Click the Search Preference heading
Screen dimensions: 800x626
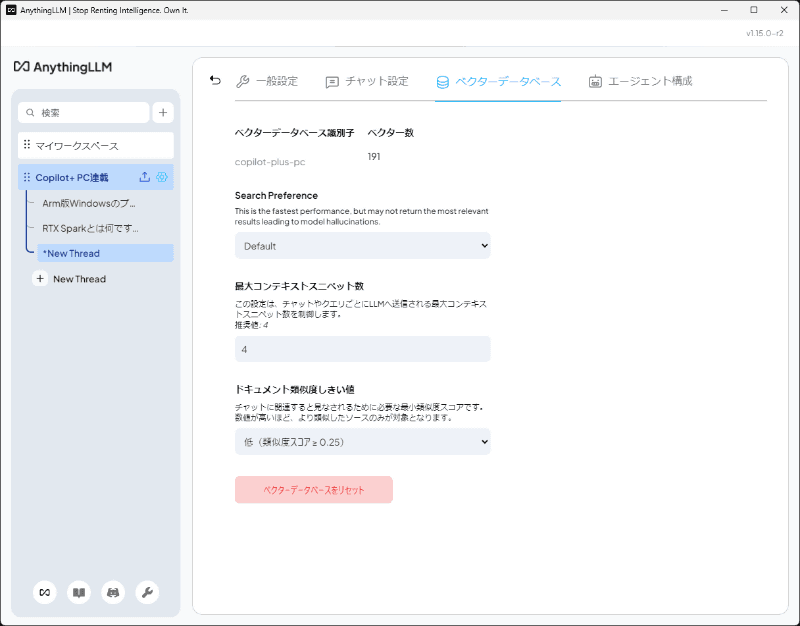pyautogui.click(x=276, y=195)
